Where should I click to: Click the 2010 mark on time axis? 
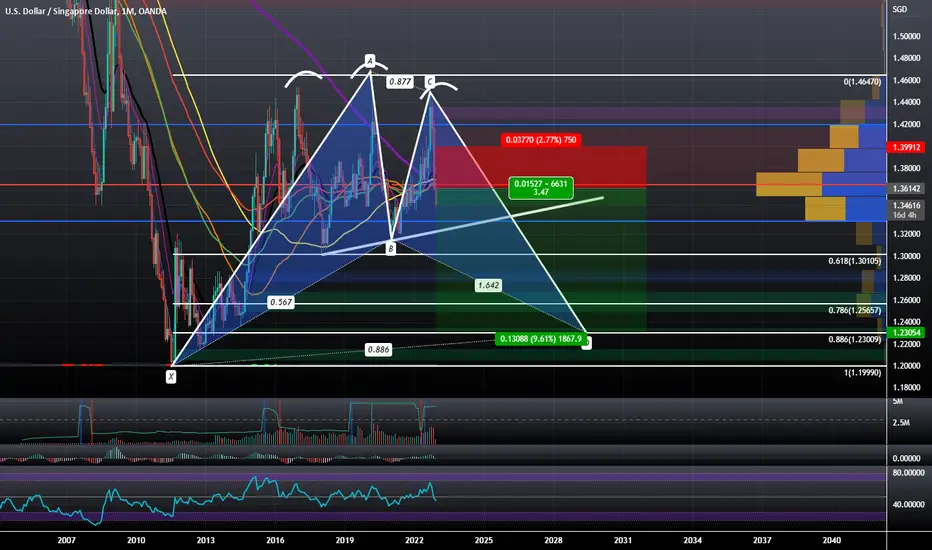coord(136,540)
